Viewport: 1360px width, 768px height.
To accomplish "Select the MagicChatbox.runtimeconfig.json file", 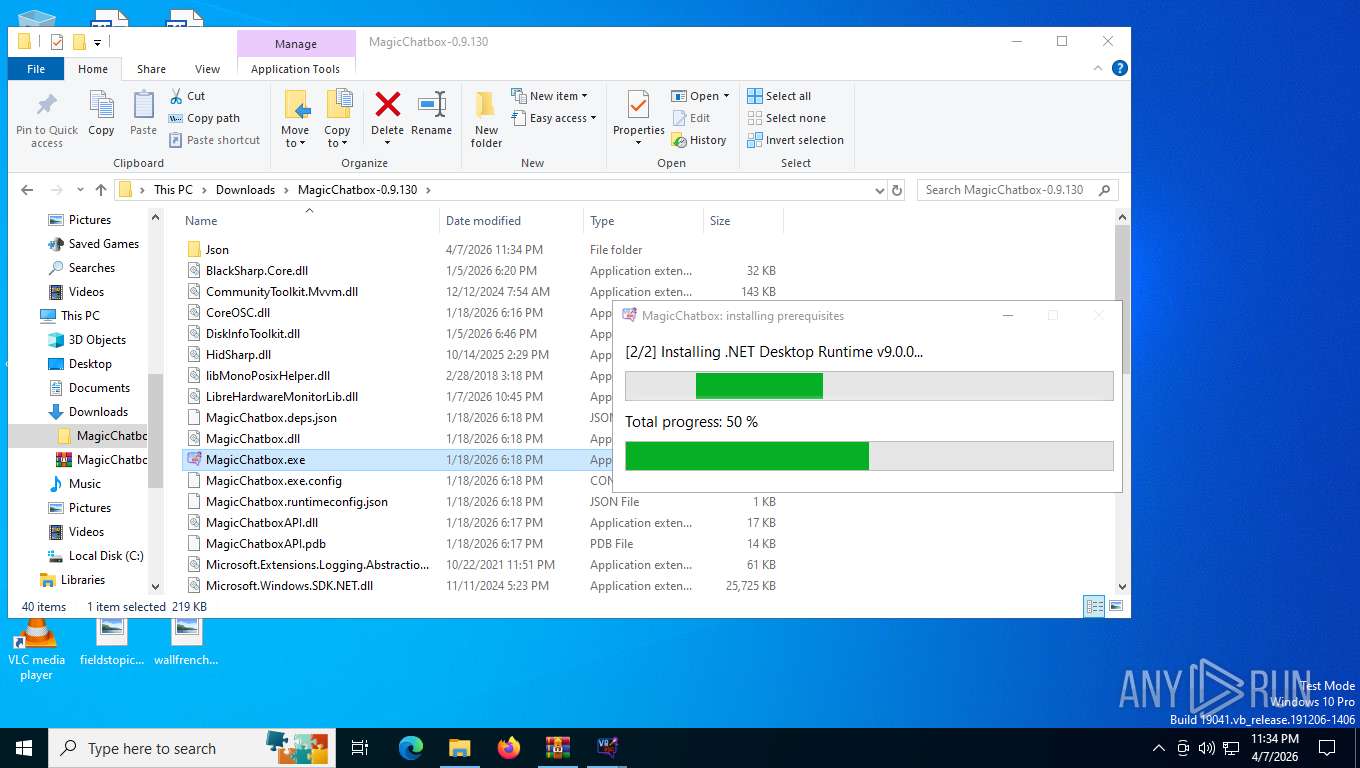I will (480, 502).
